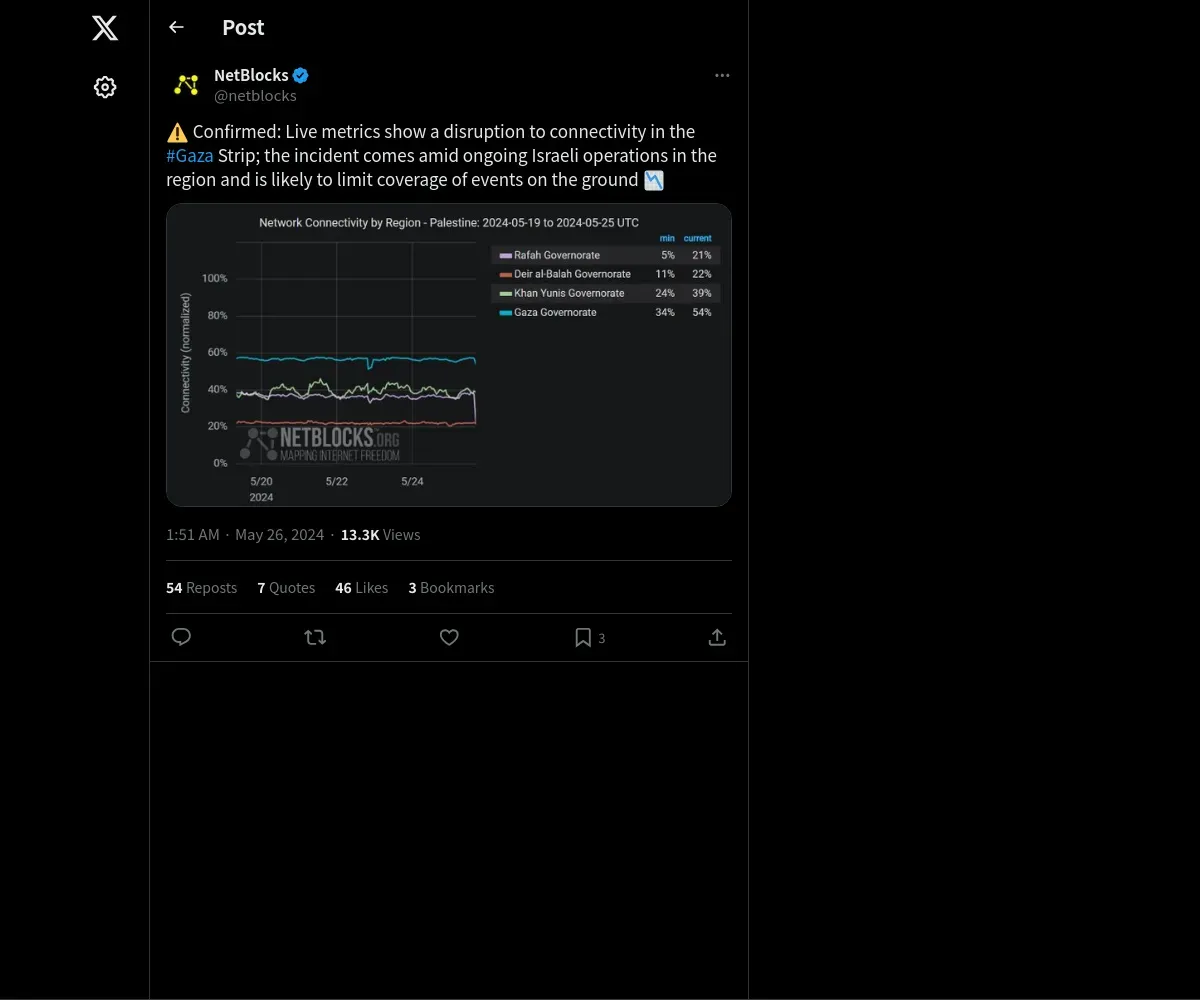1200x1000 pixels.
Task: Open the three-dot post options menu
Action: (x=722, y=76)
